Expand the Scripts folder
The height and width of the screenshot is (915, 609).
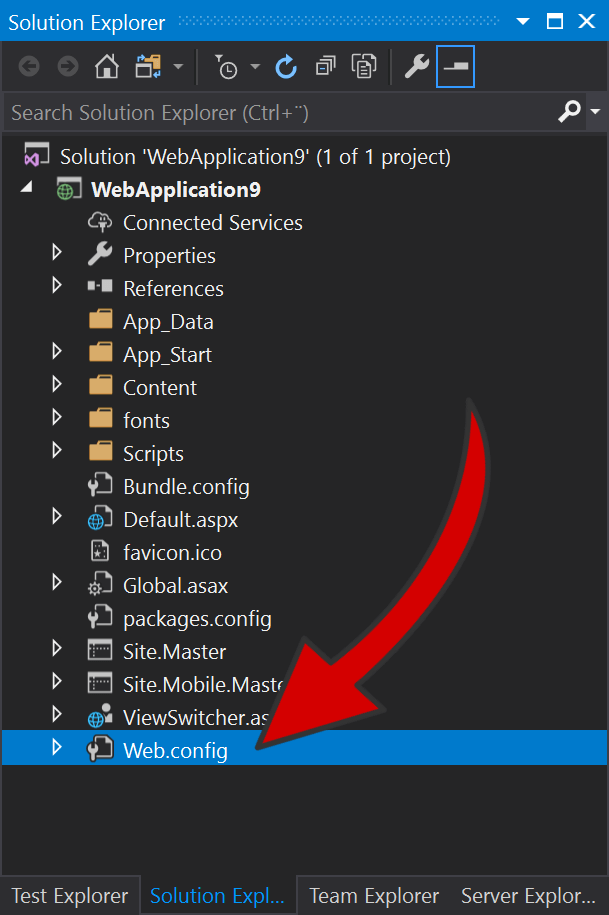tap(57, 453)
